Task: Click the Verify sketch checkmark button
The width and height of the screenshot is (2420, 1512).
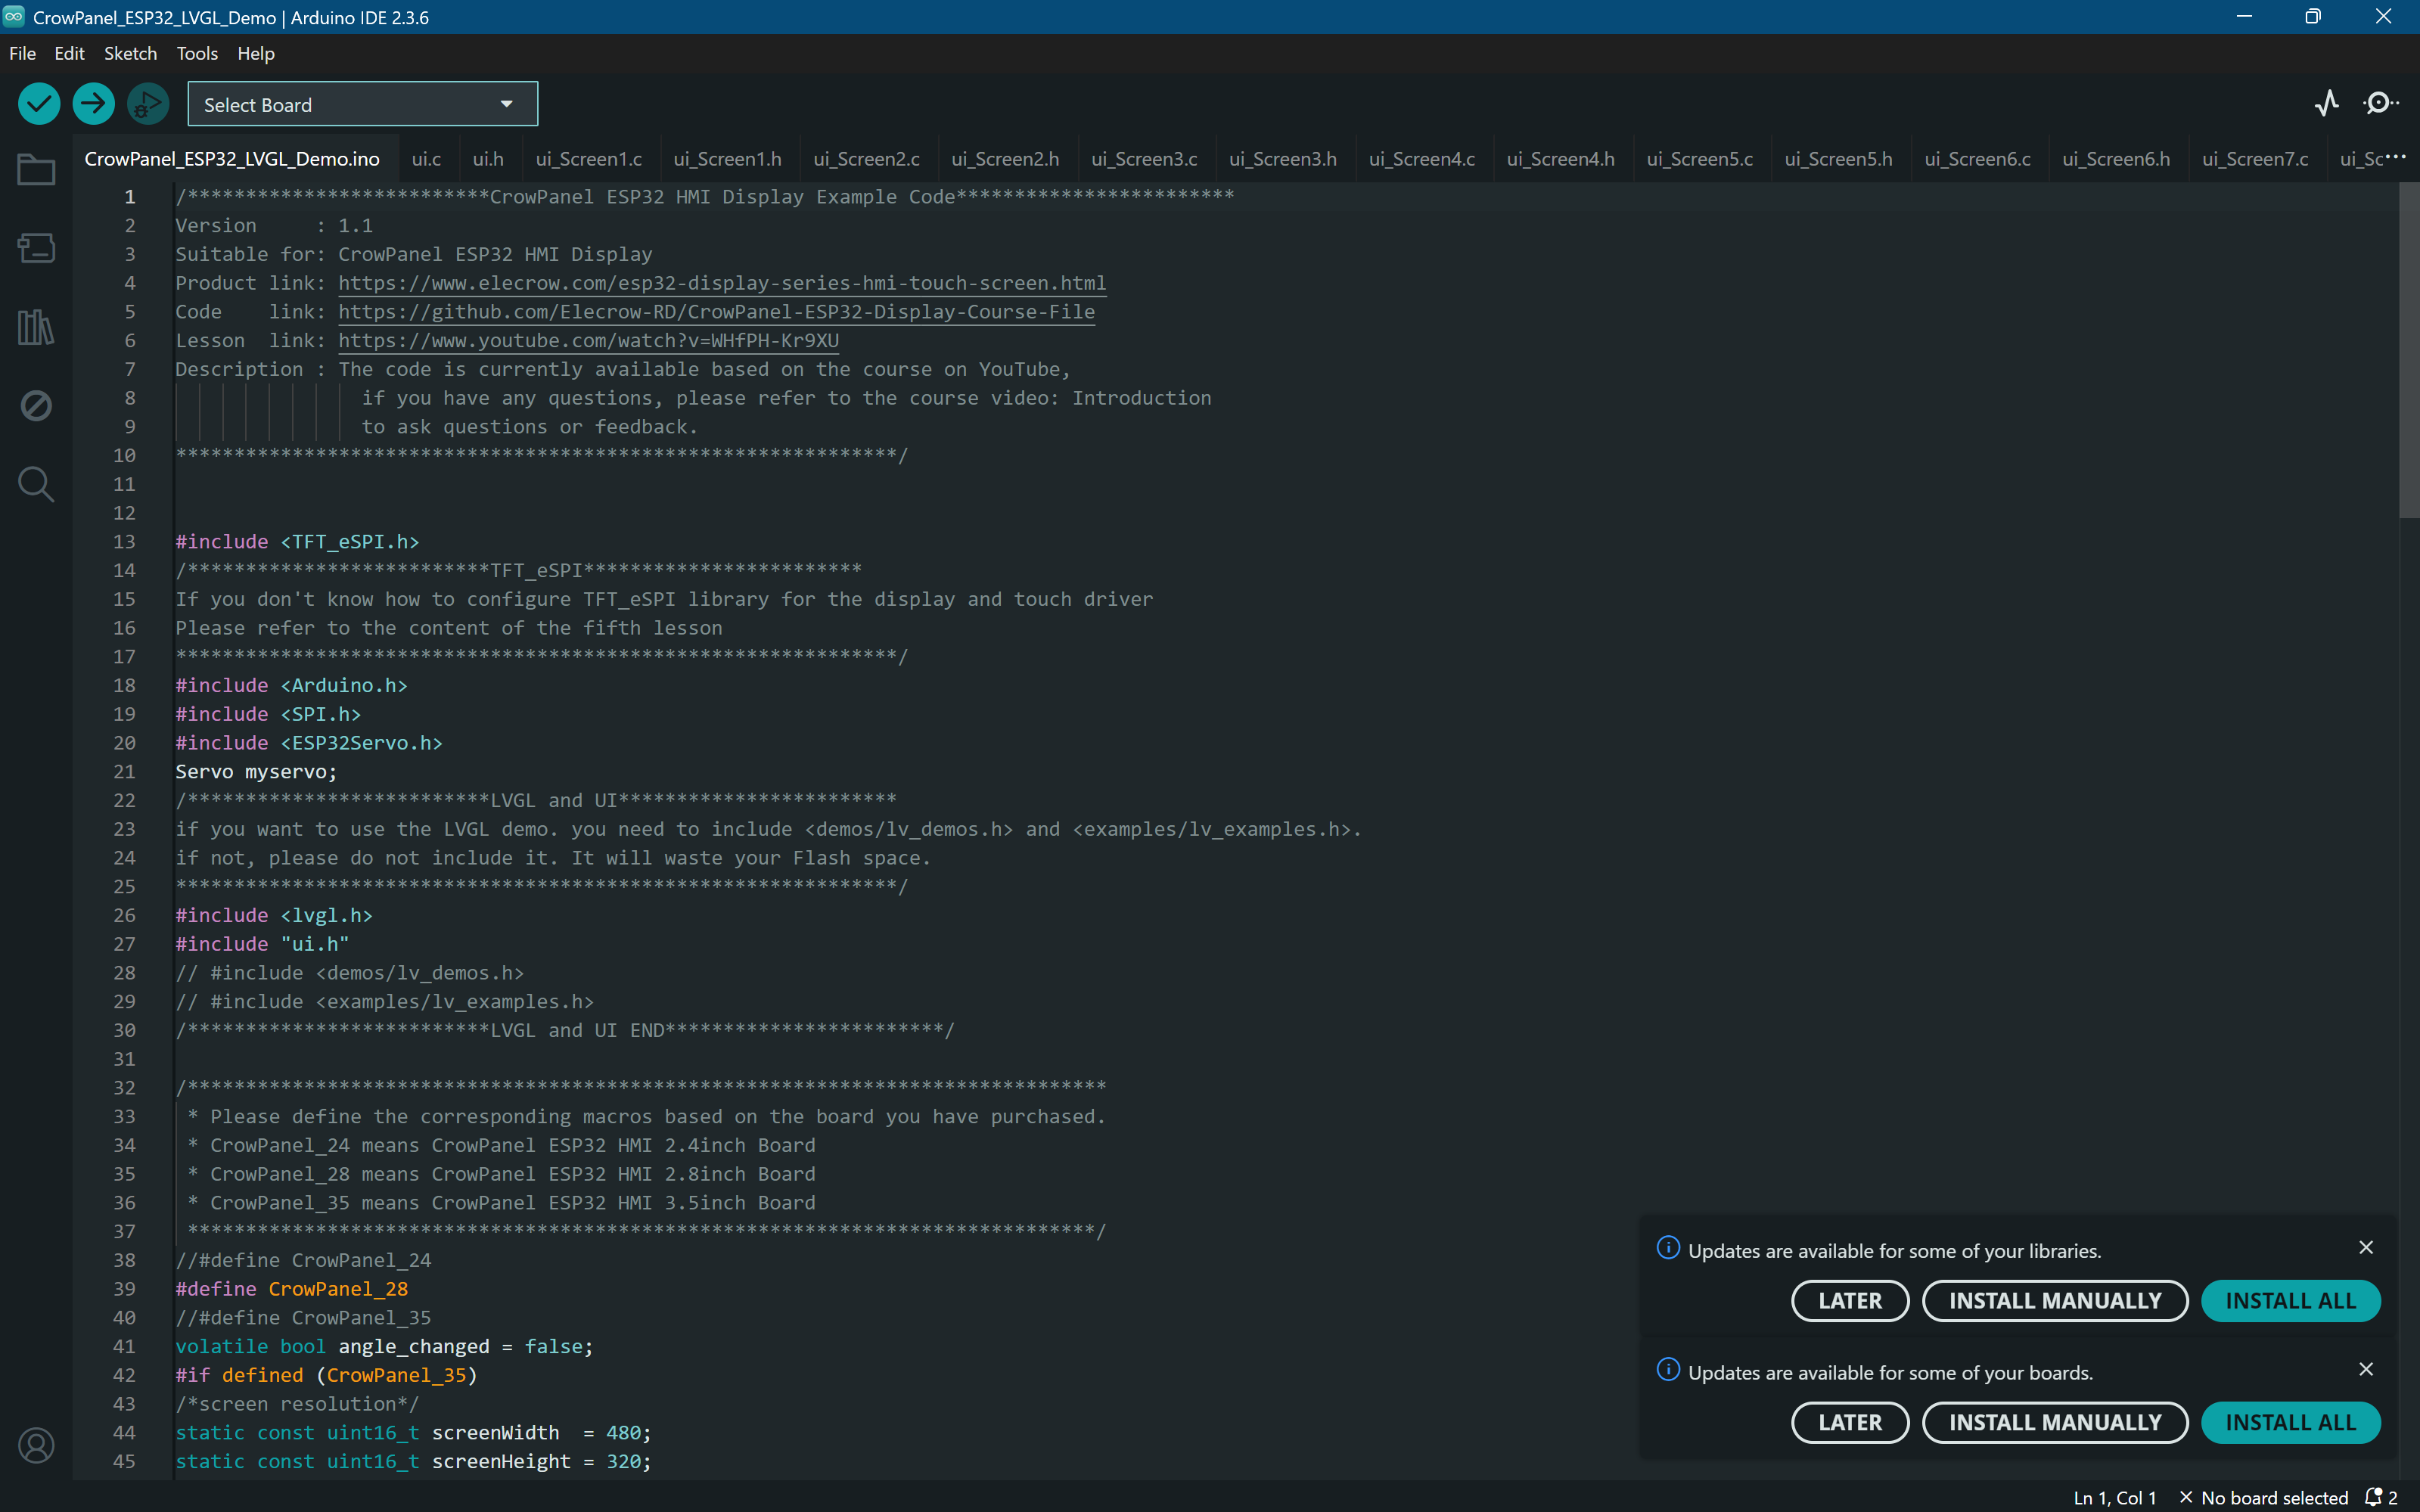Action: (x=39, y=104)
